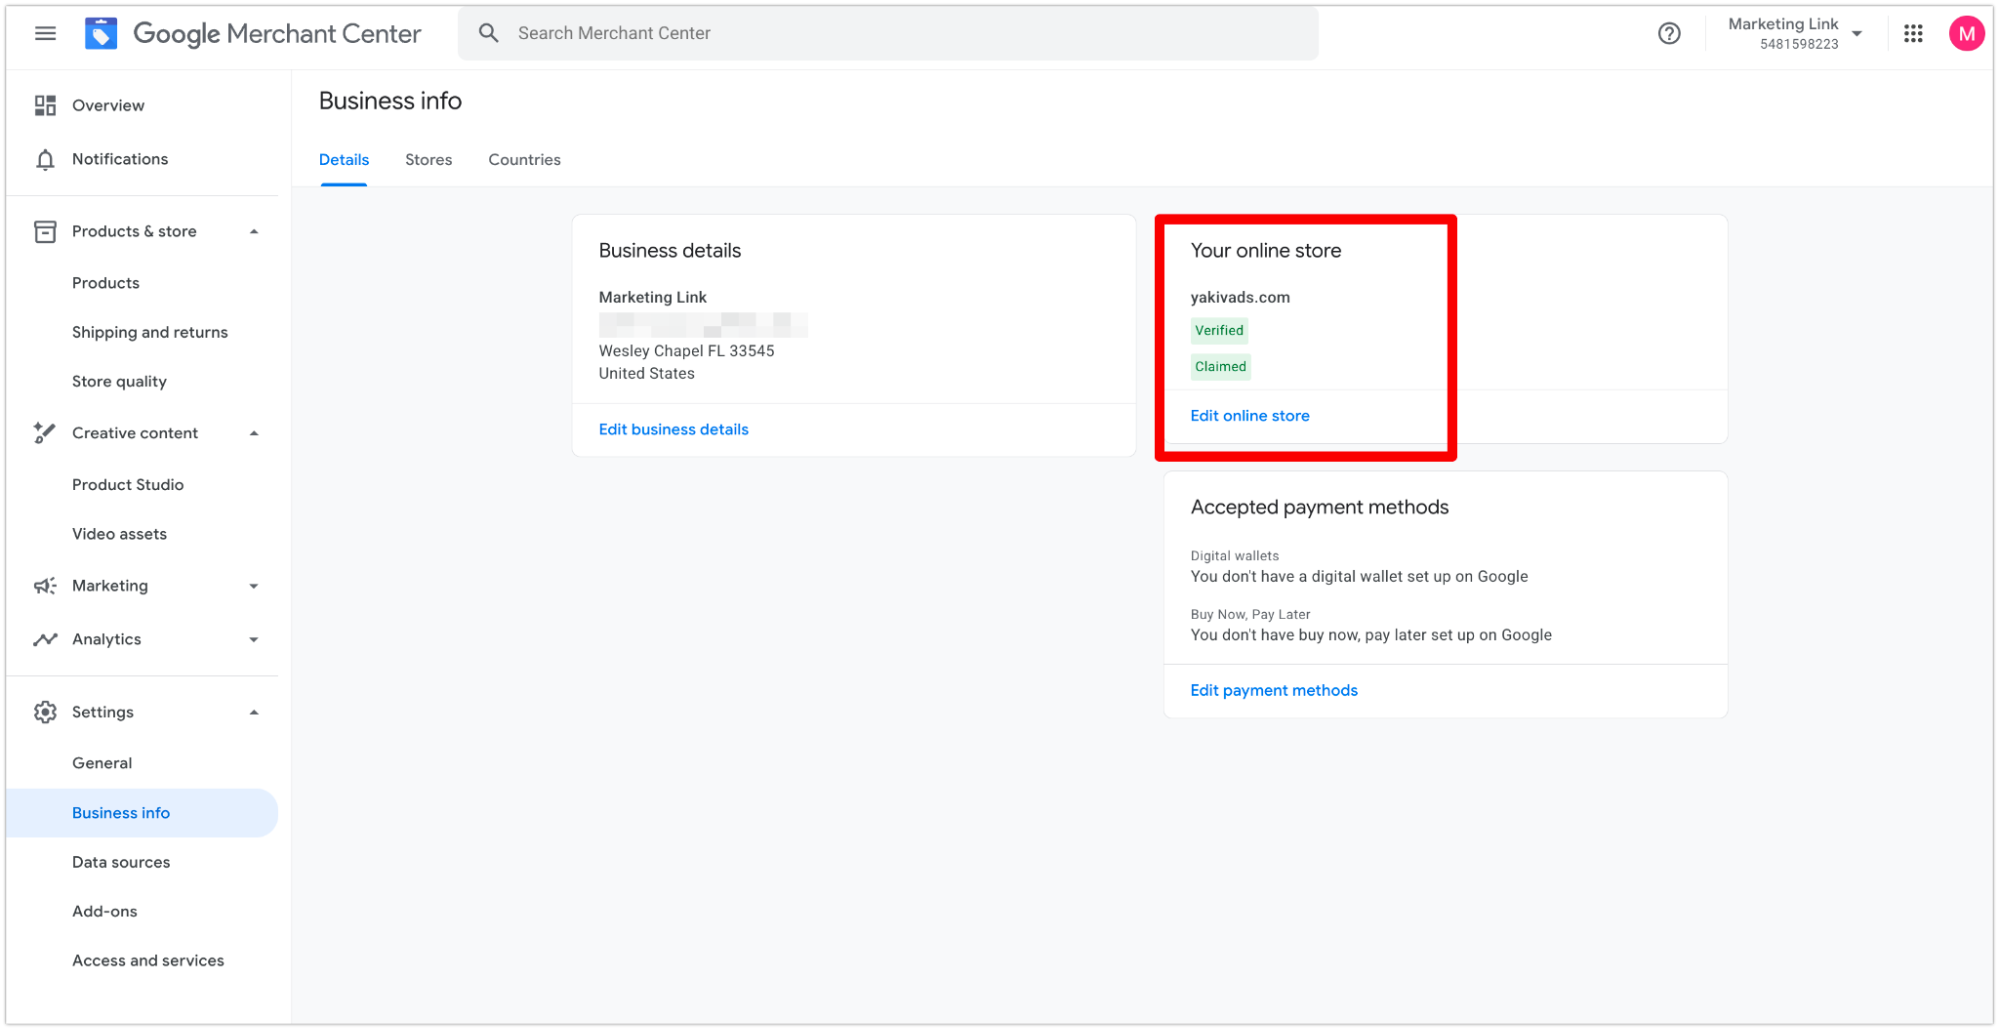Click the United States country text

[646, 373]
